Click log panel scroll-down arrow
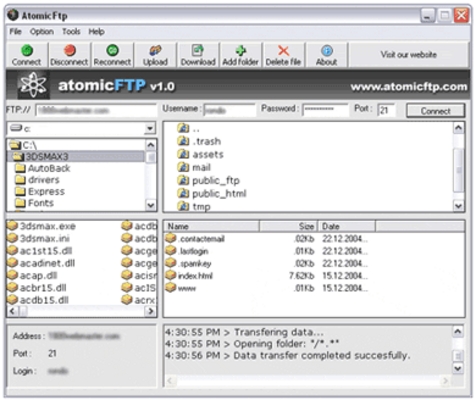476x400 pixels. tap(458, 368)
